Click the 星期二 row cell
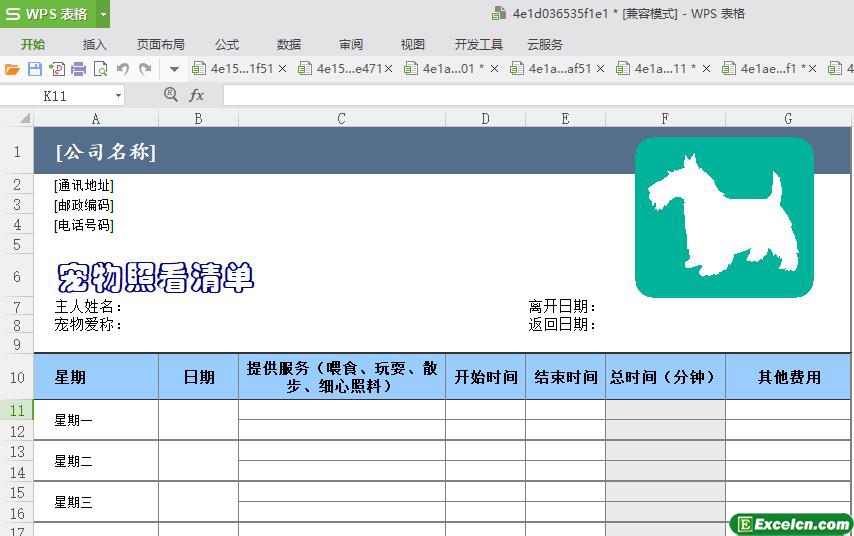This screenshot has width=854, height=536. coord(96,461)
